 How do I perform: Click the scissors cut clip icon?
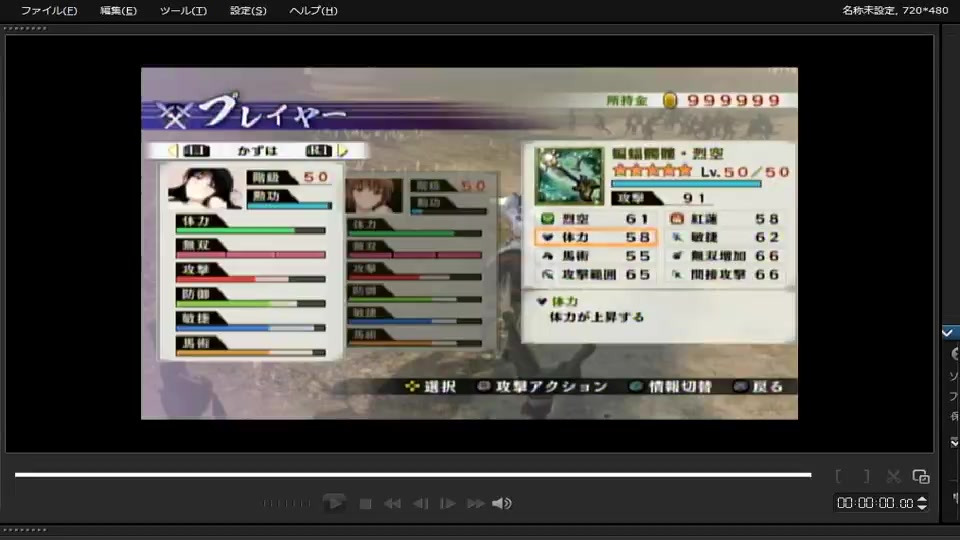[x=893, y=476]
